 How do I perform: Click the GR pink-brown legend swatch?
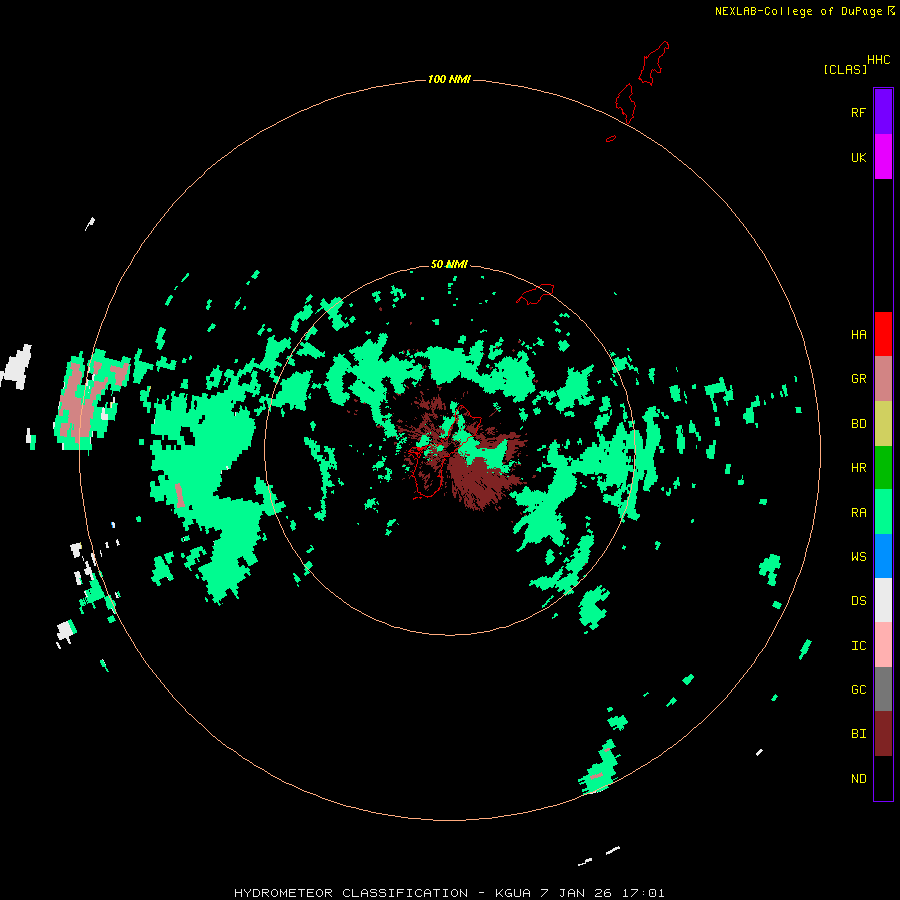(883, 379)
